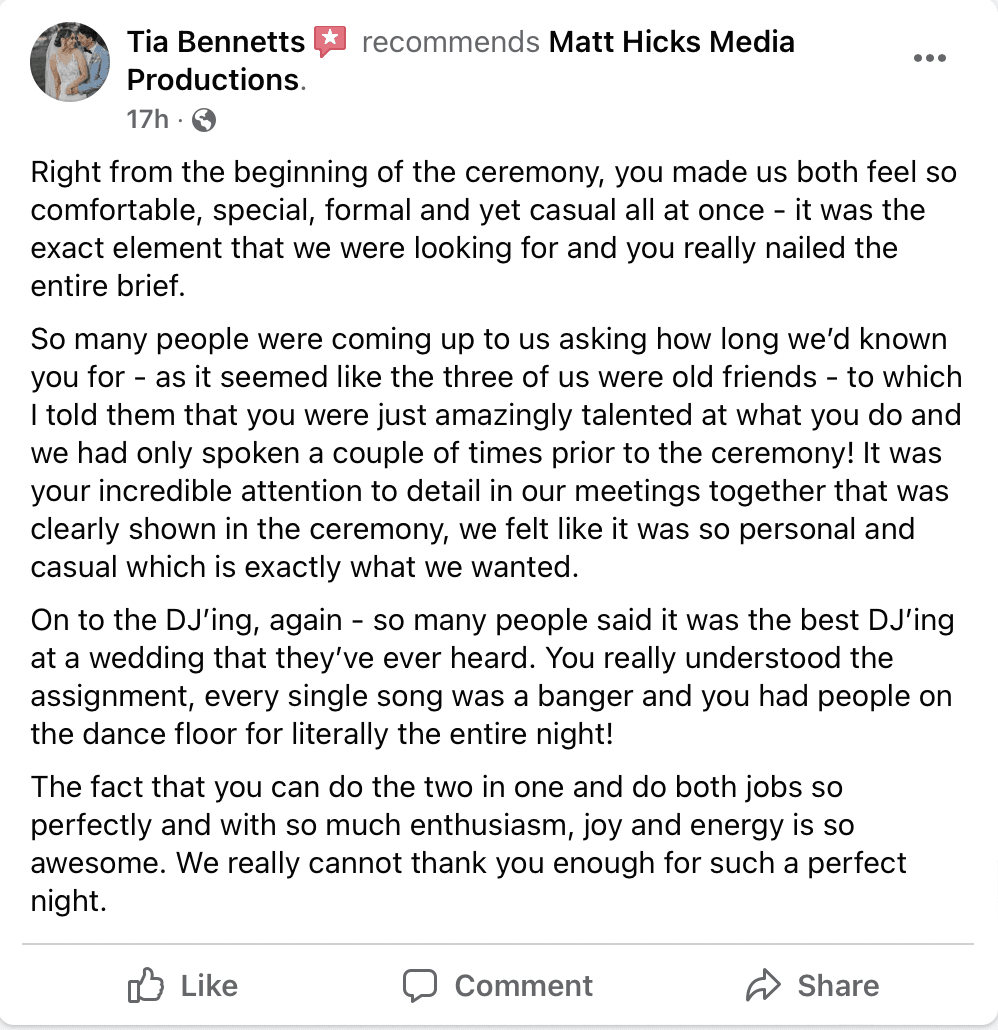Click the word "Productions" in the page name
Image resolution: width=998 pixels, height=1030 pixels.
(213, 80)
